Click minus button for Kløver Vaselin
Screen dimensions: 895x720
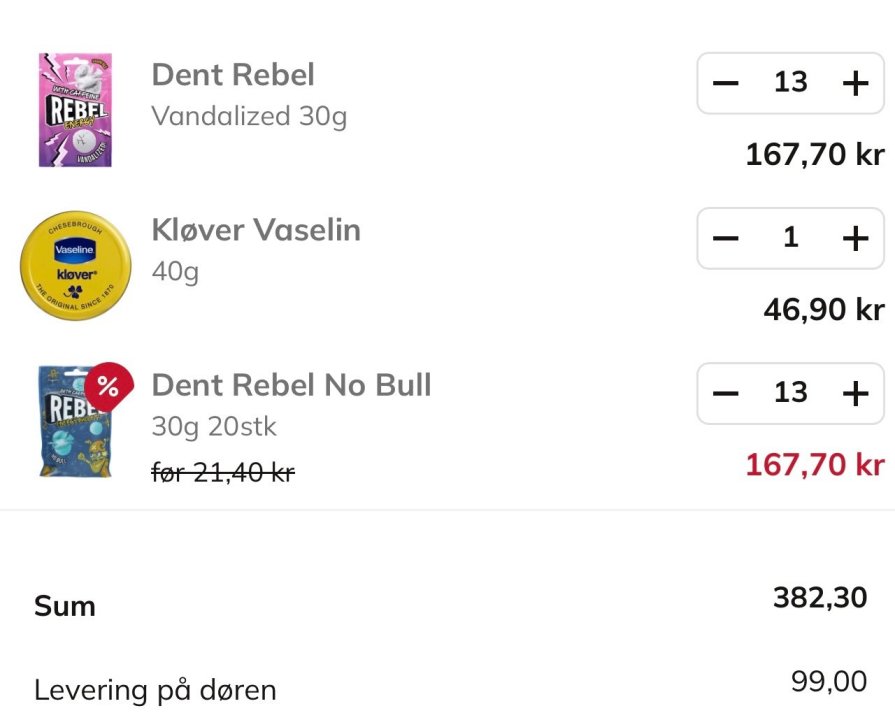pyautogui.click(x=726, y=238)
